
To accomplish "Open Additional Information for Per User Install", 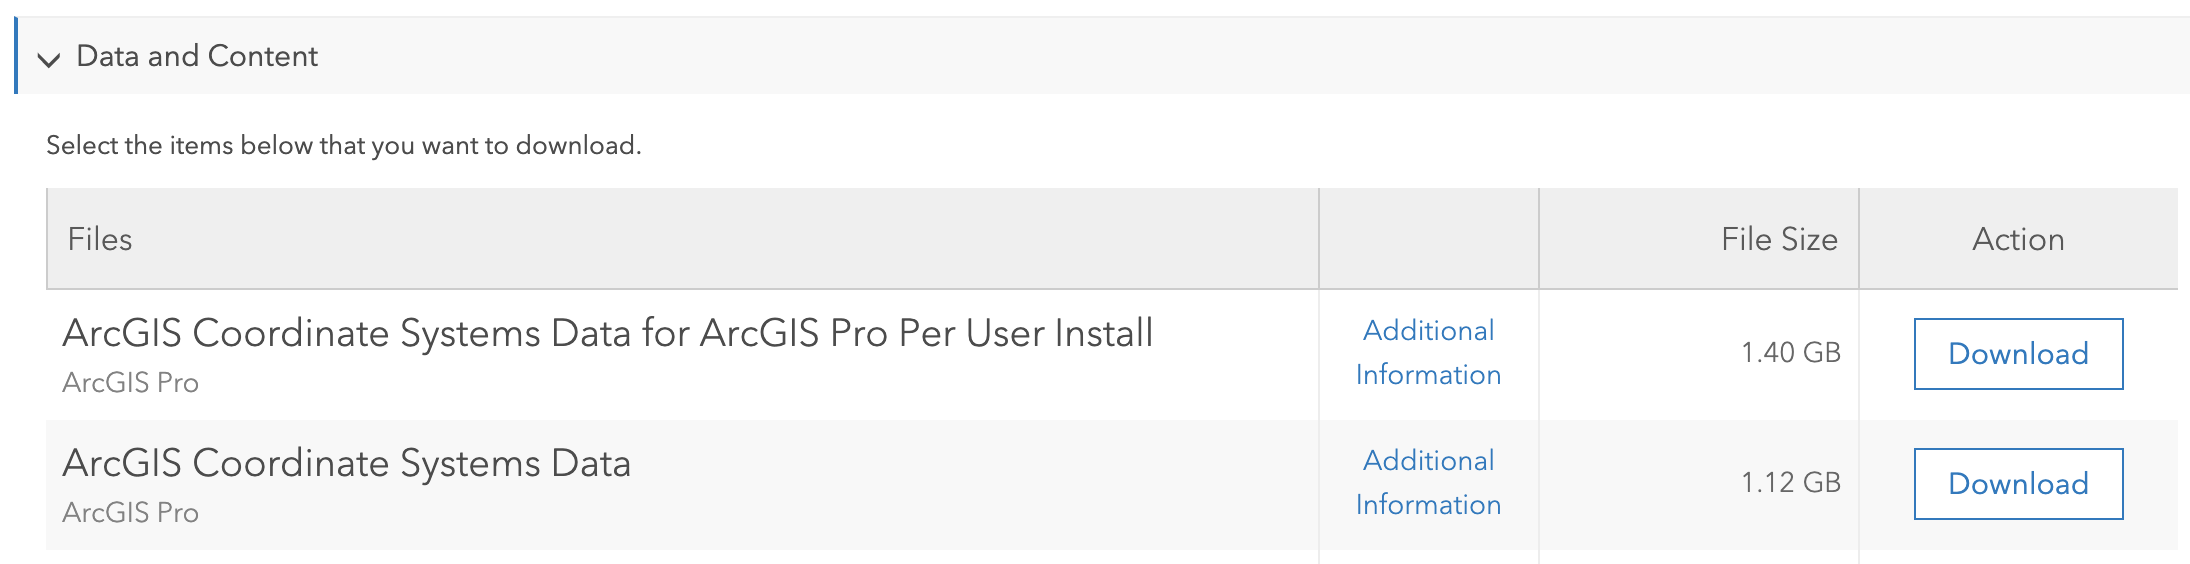I will (1428, 353).
